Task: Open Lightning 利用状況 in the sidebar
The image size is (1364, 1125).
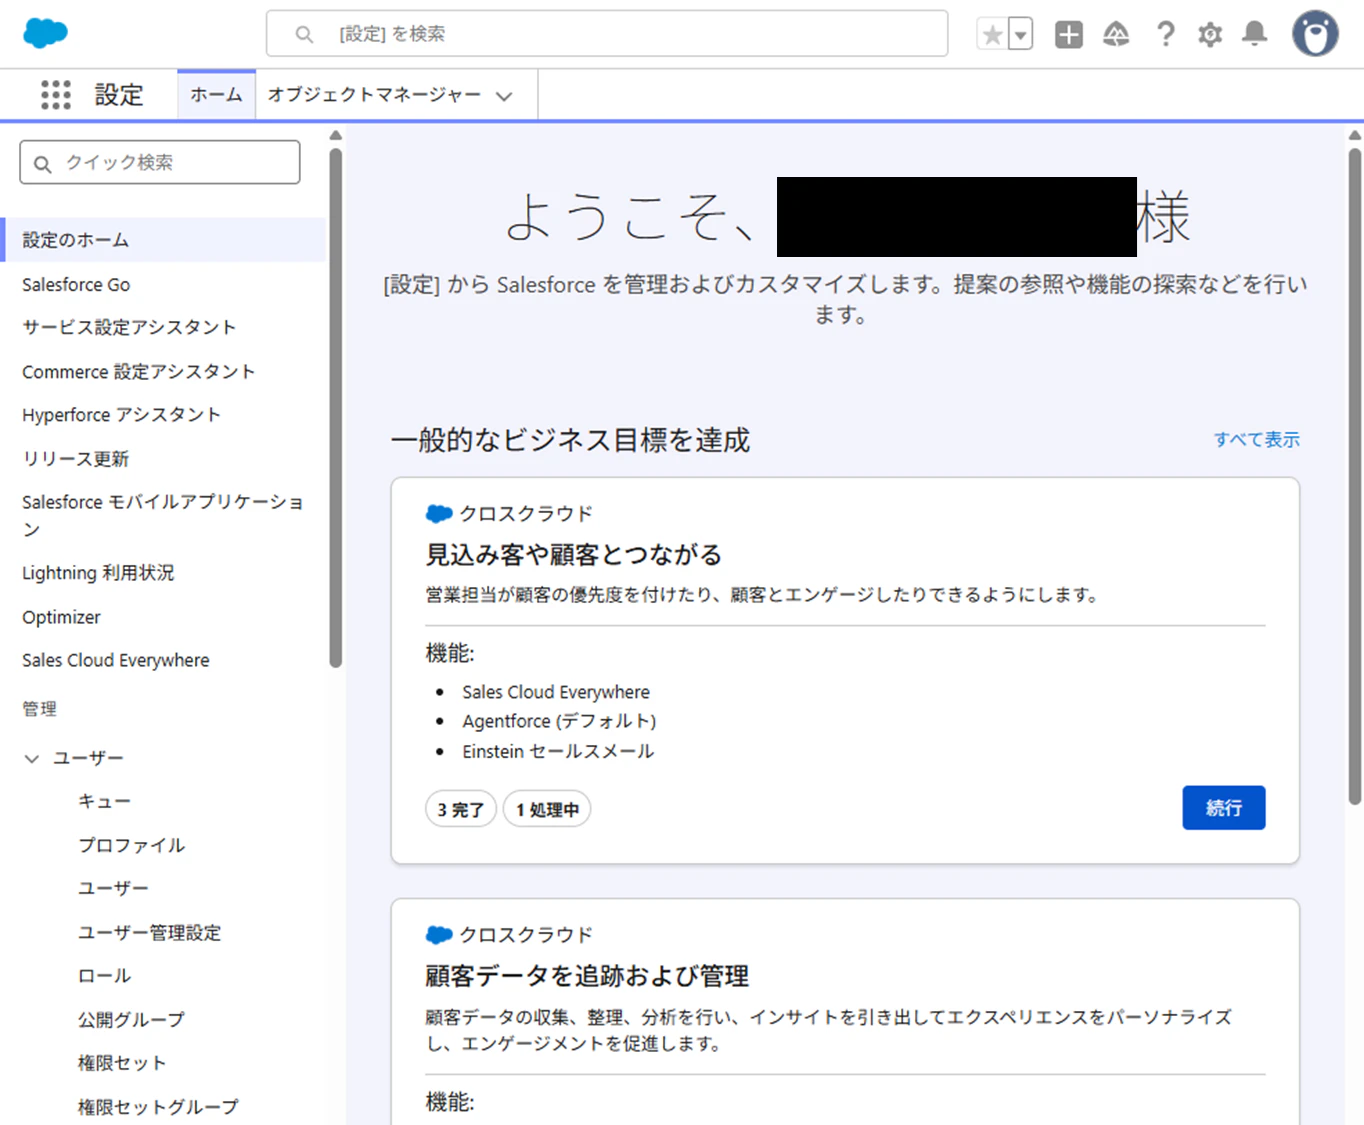Action: (x=98, y=573)
